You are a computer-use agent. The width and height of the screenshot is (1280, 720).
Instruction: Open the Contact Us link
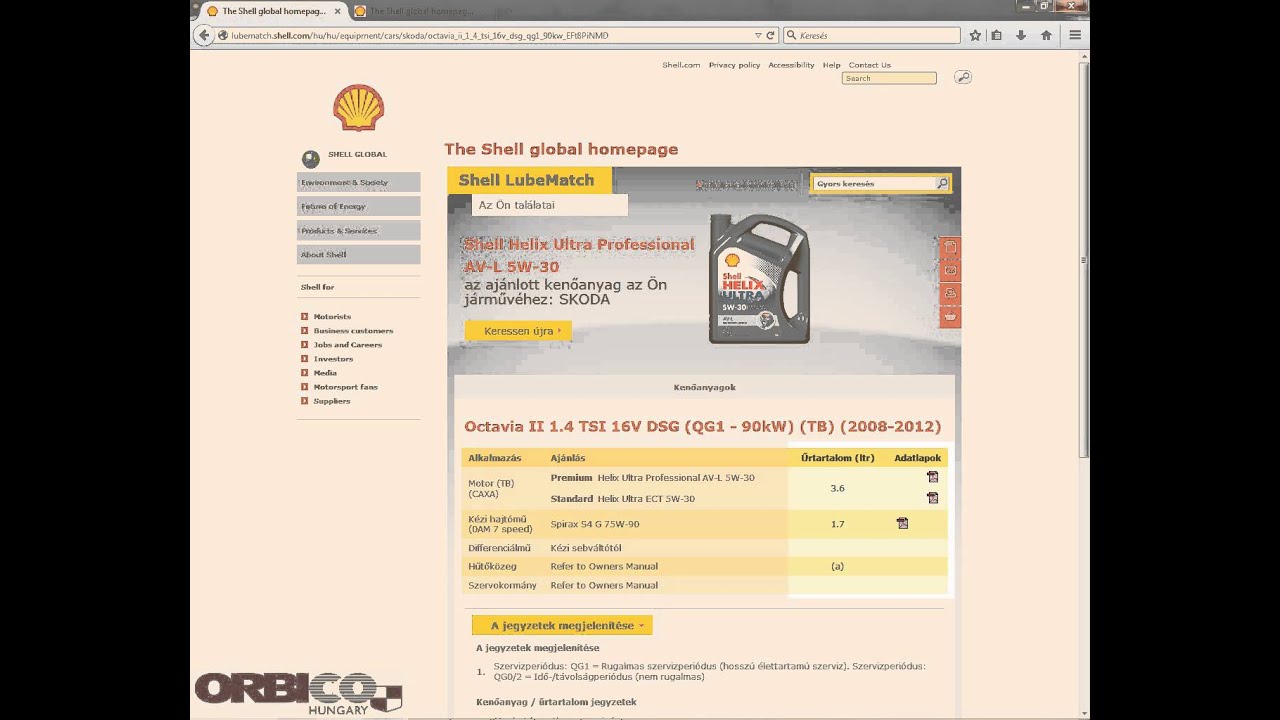tap(869, 65)
